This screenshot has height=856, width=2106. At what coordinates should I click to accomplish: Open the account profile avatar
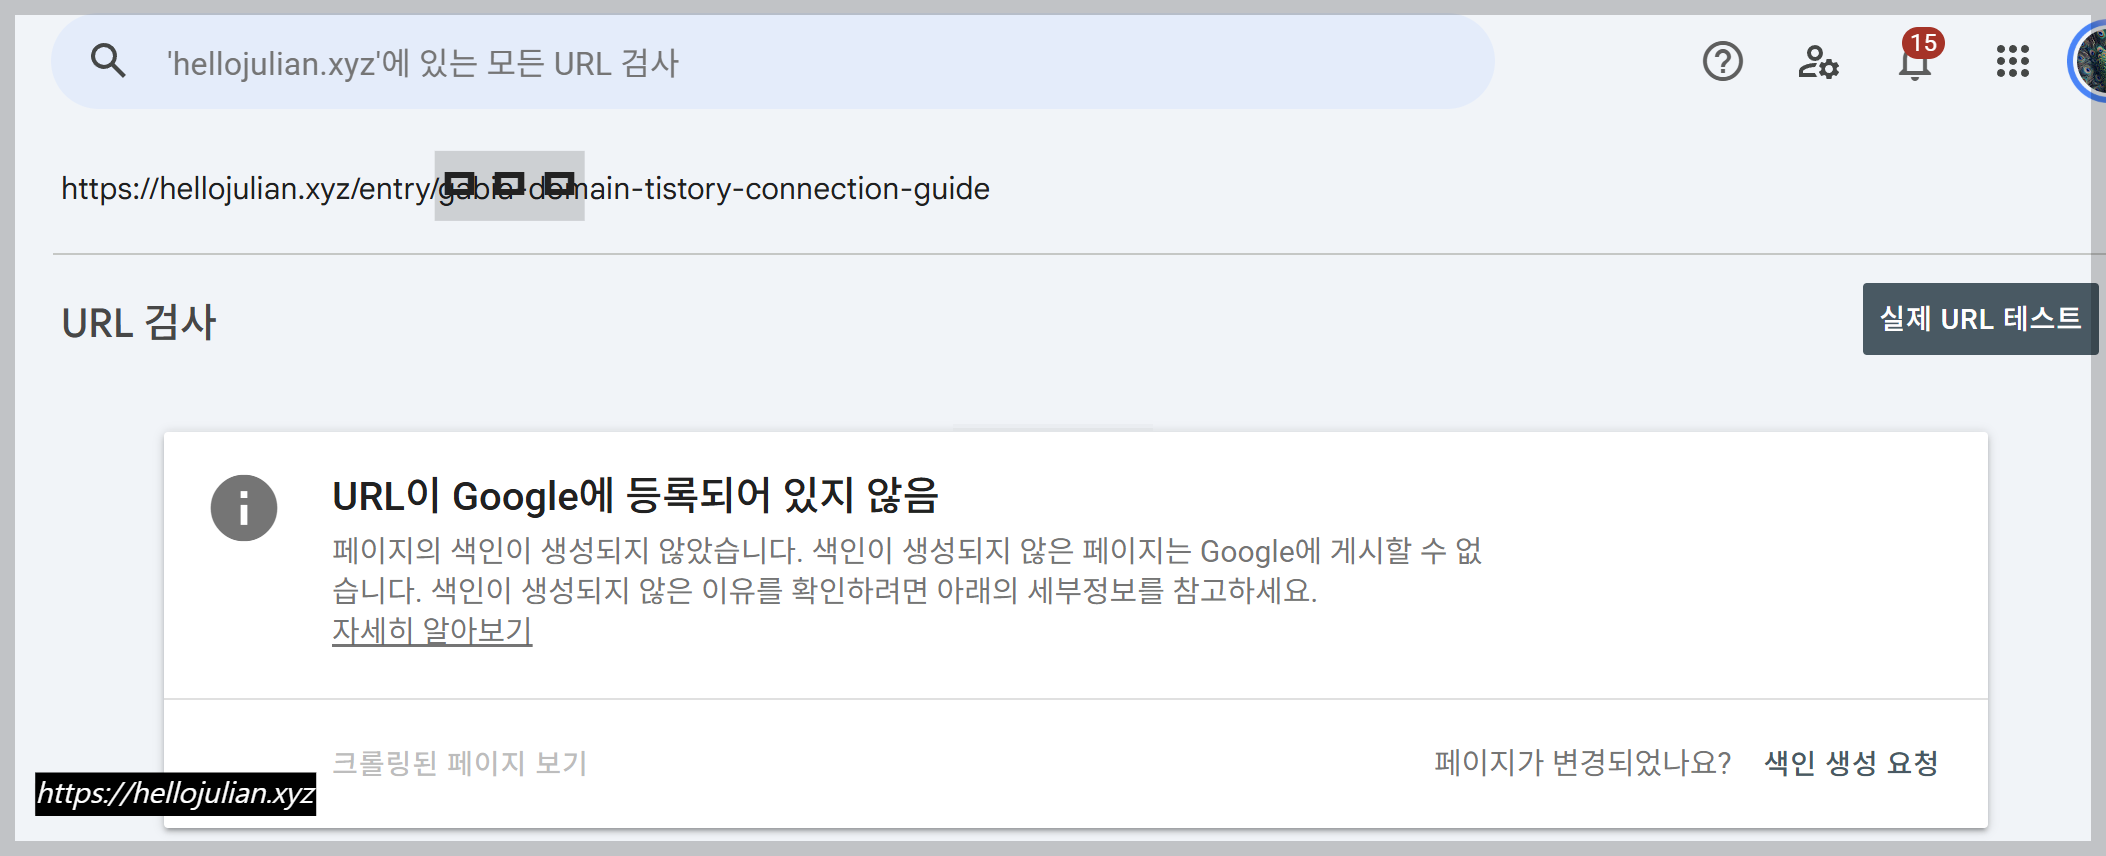tap(2088, 62)
